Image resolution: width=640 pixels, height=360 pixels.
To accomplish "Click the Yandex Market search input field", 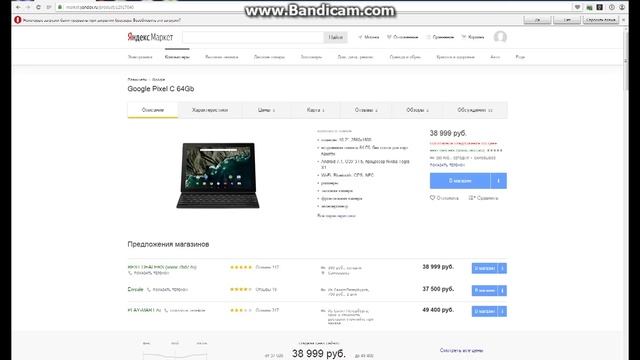I will tap(253, 37).
